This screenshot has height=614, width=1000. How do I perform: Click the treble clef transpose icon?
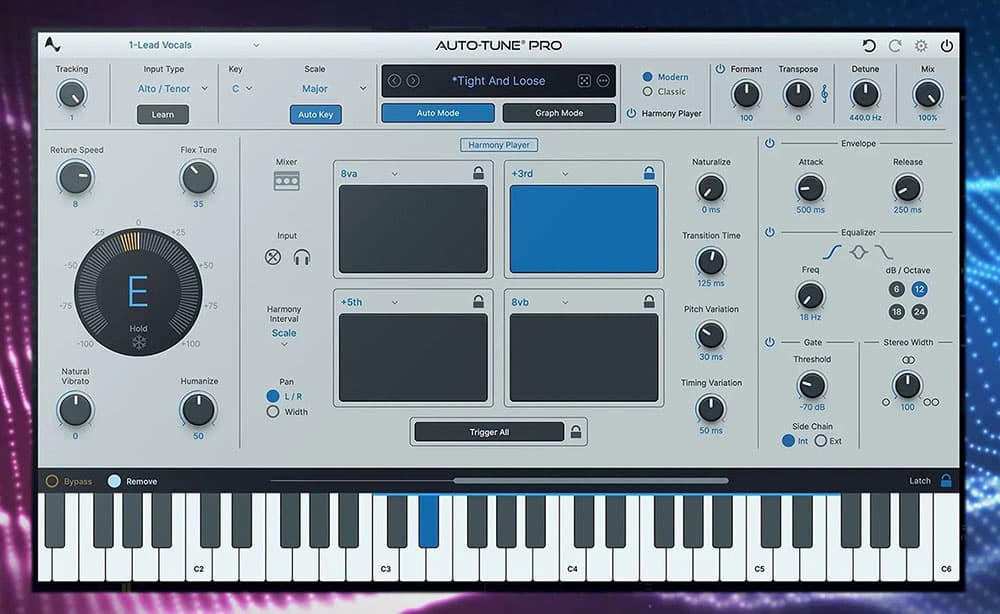[x=824, y=94]
